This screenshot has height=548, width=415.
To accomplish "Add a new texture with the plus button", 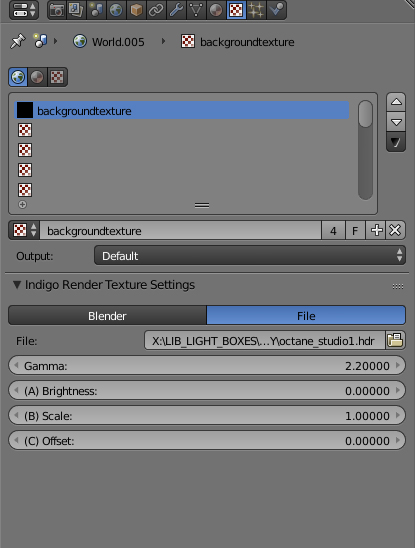I will [376, 230].
